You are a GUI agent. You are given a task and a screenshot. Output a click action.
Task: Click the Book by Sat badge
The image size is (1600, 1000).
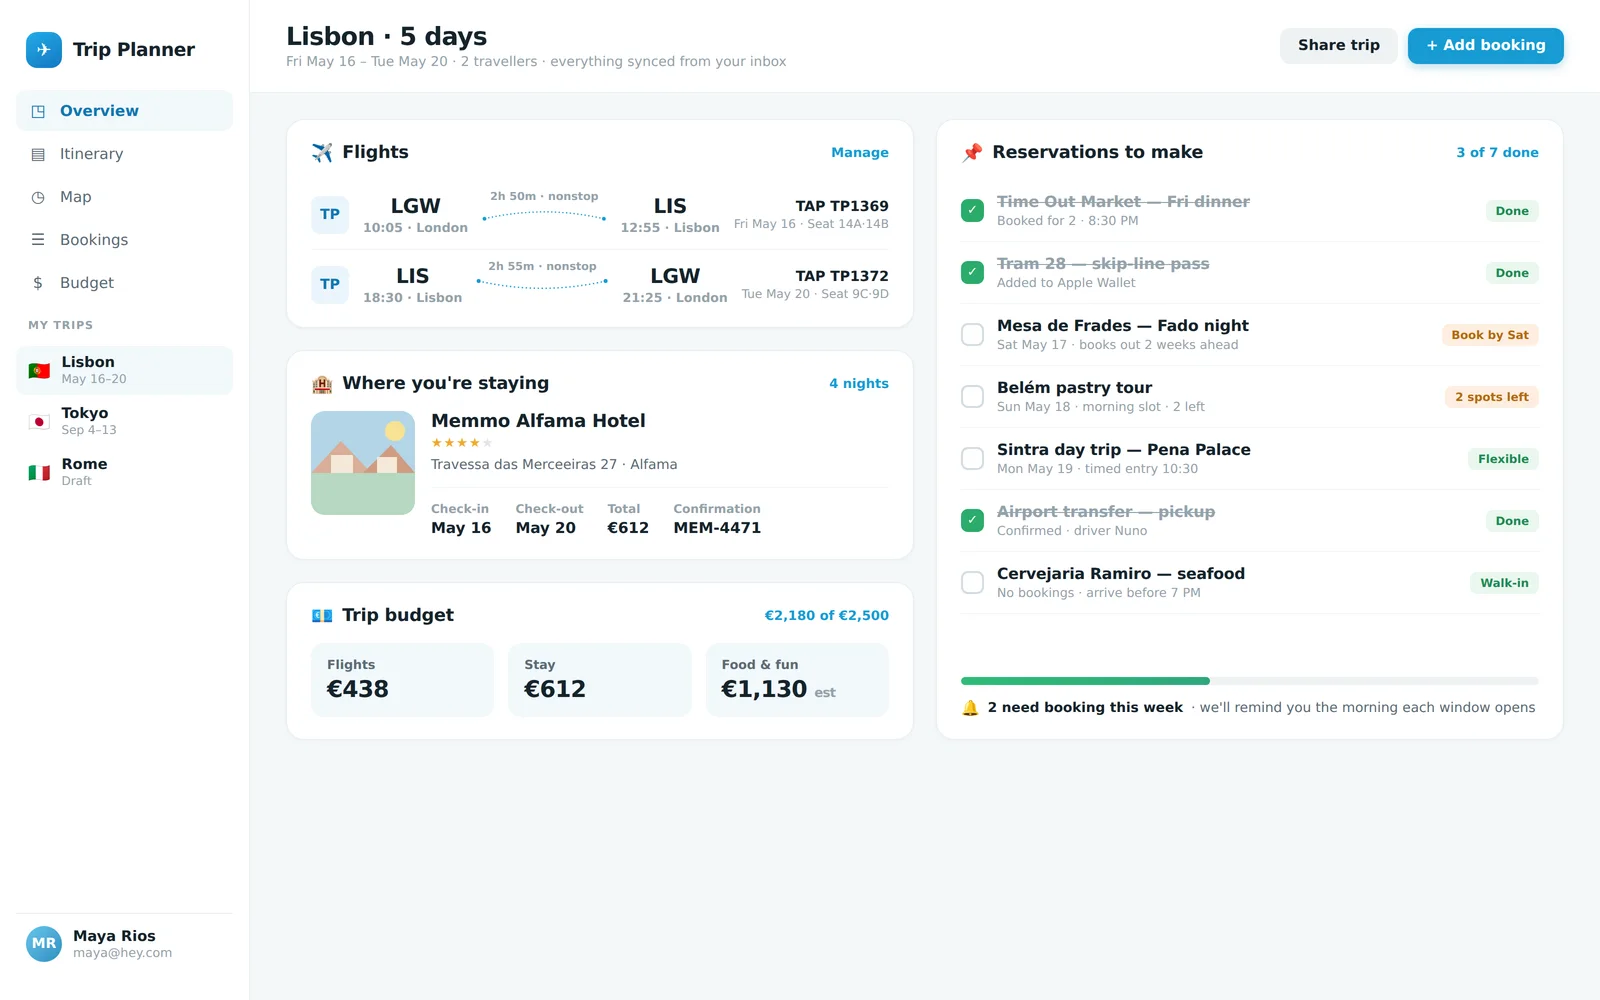point(1490,335)
